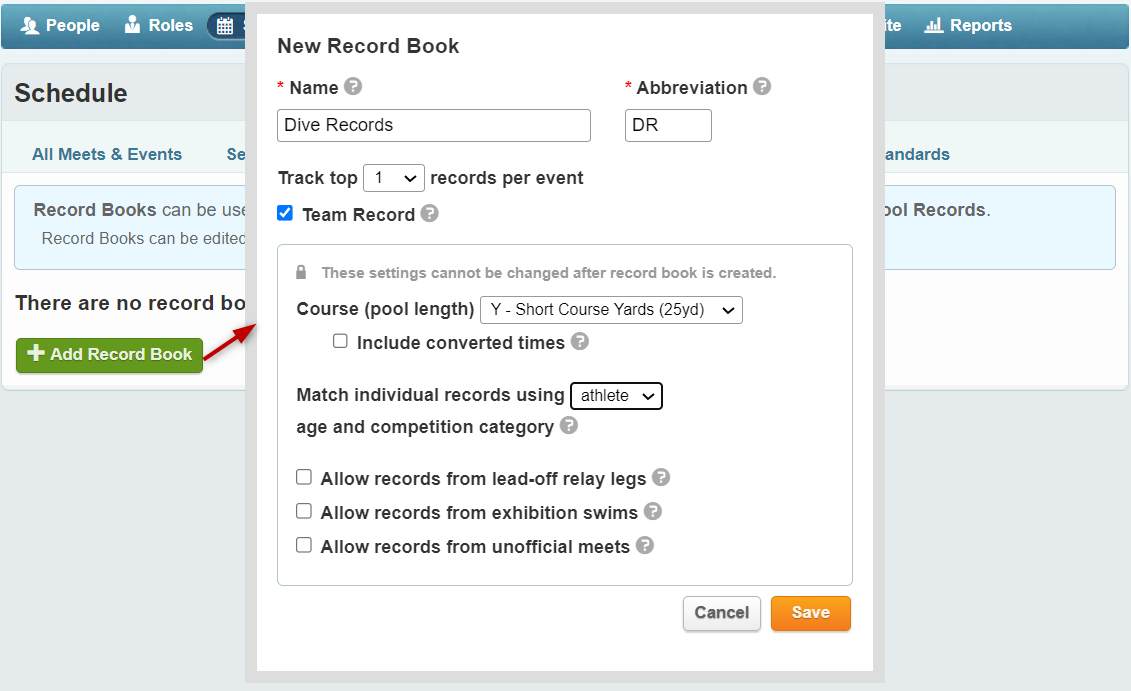
Task: Cancel the New Record Book dialog
Action: tap(721, 613)
